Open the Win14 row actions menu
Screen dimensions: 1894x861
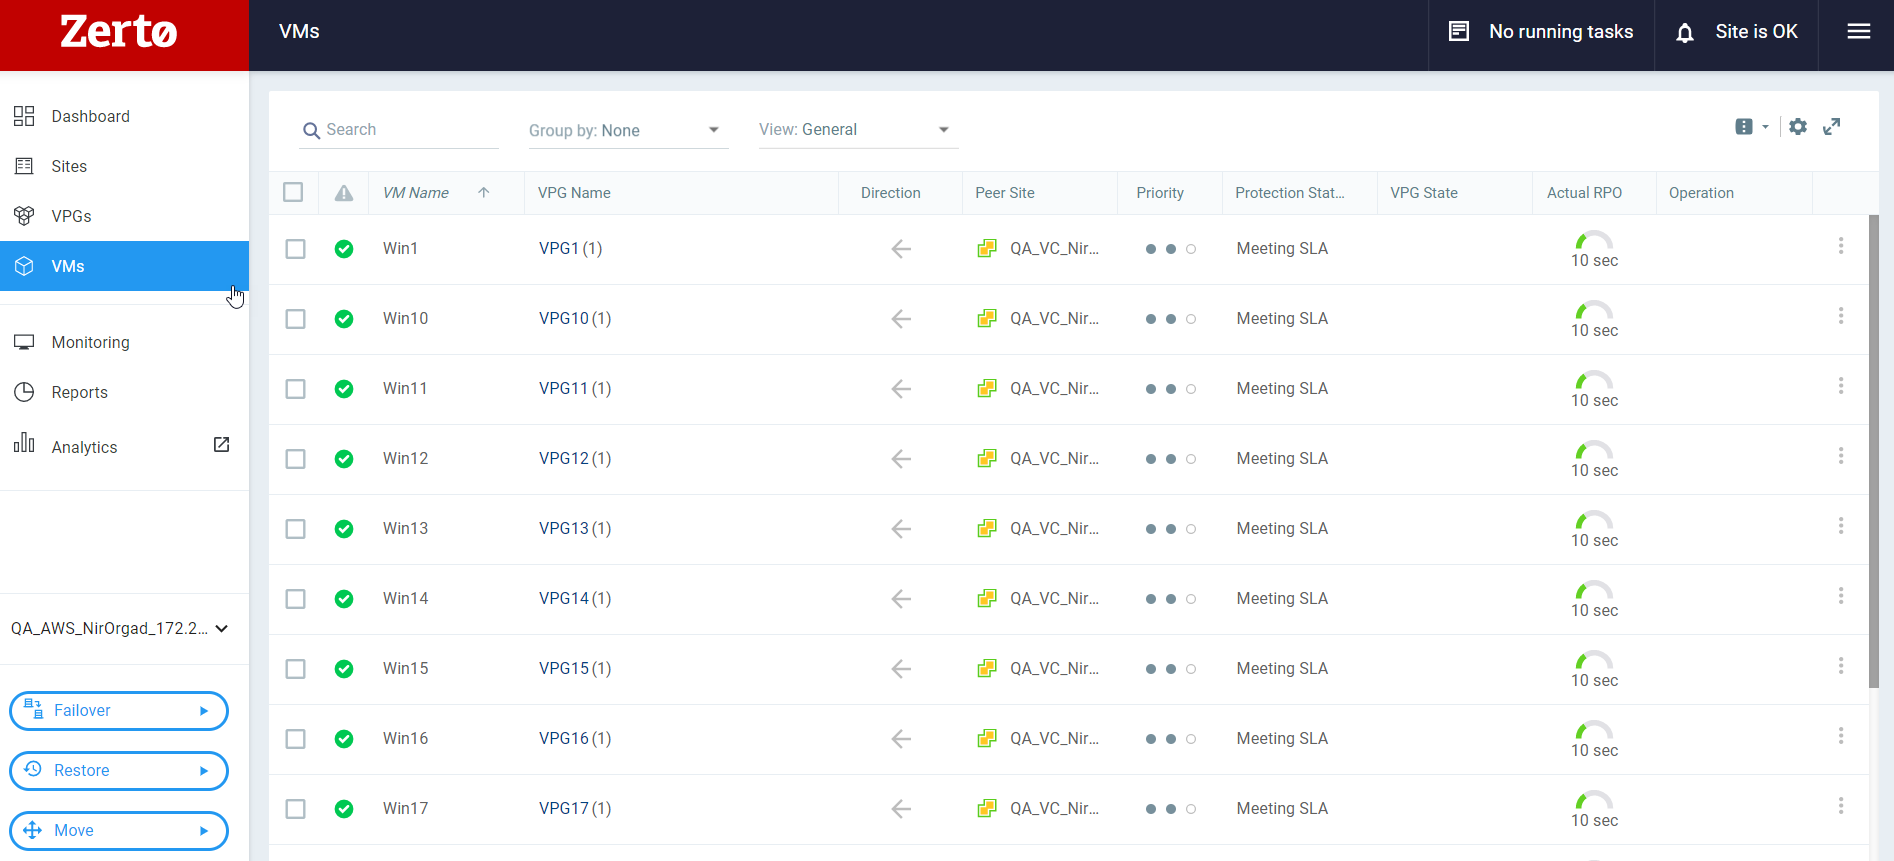click(1840, 596)
